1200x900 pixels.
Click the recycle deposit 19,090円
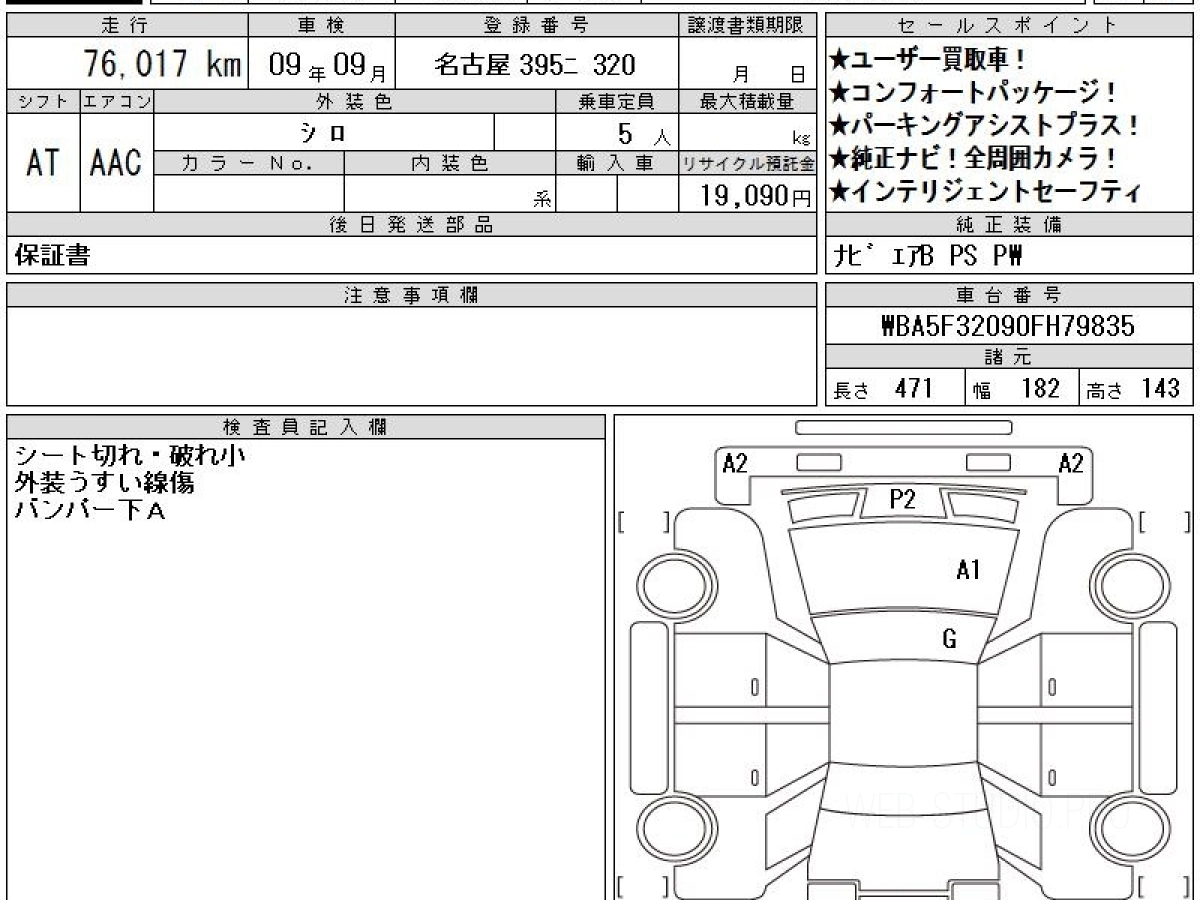coord(755,196)
